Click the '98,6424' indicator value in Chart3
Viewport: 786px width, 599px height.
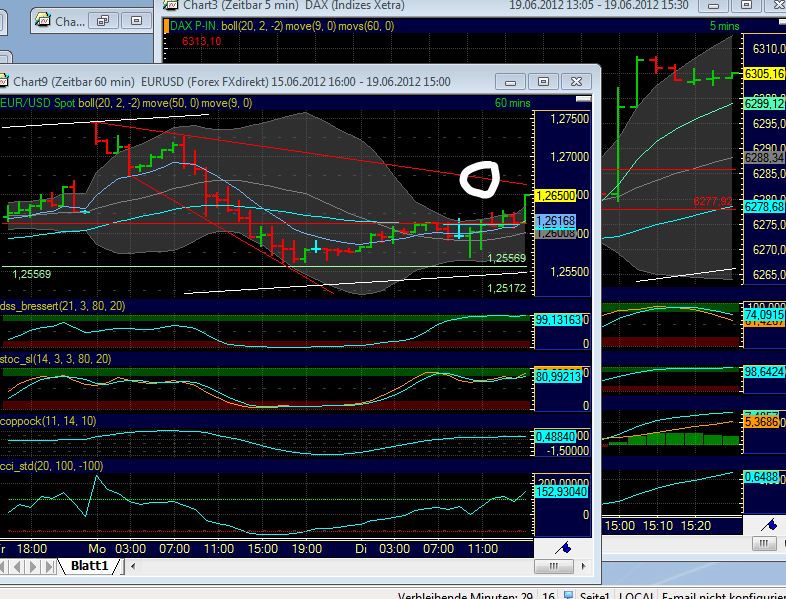pyautogui.click(x=764, y=371)
